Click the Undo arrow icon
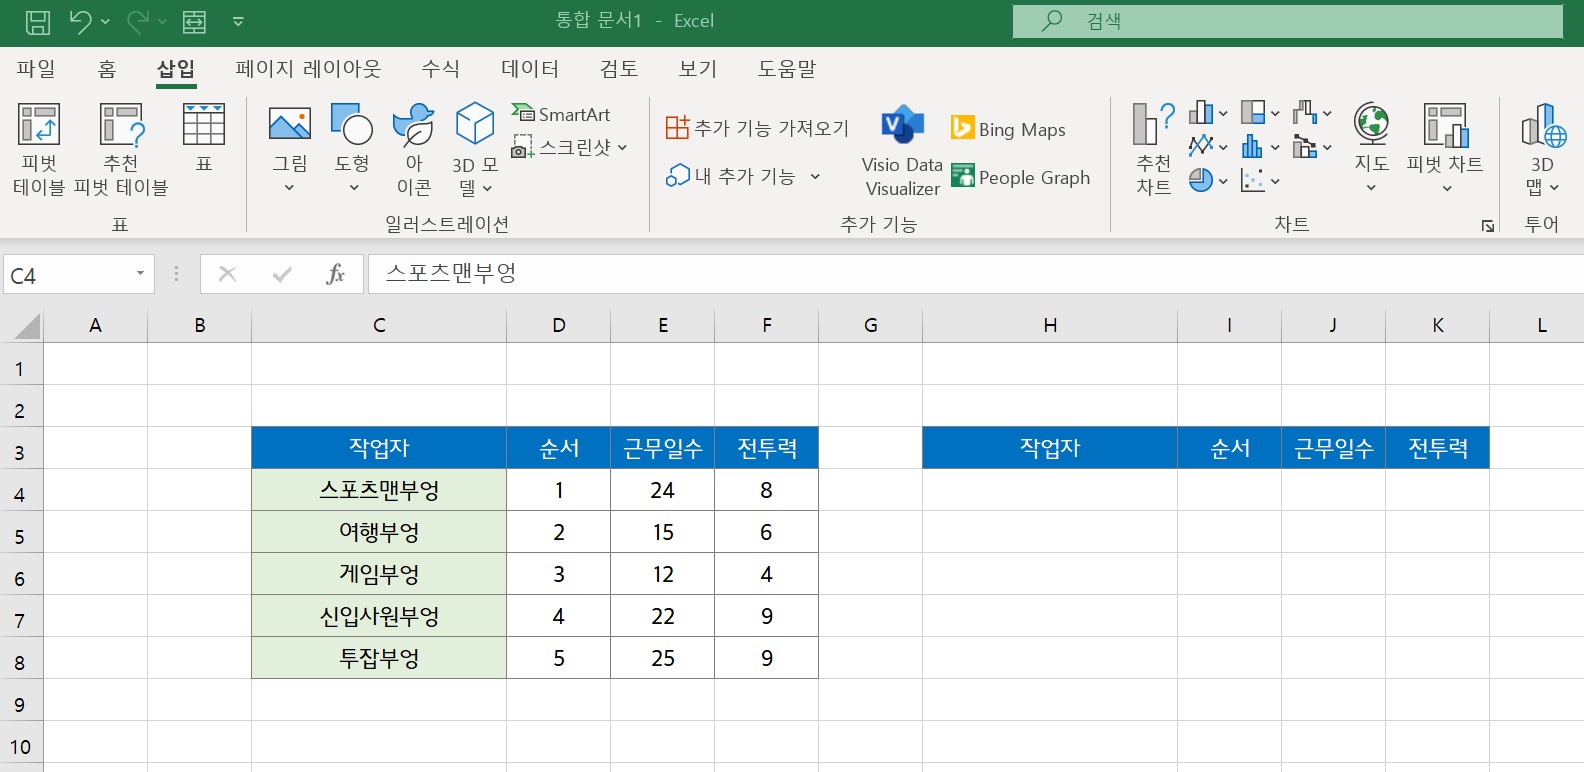Screen dimensions: 1584x772 pos(80,21)
